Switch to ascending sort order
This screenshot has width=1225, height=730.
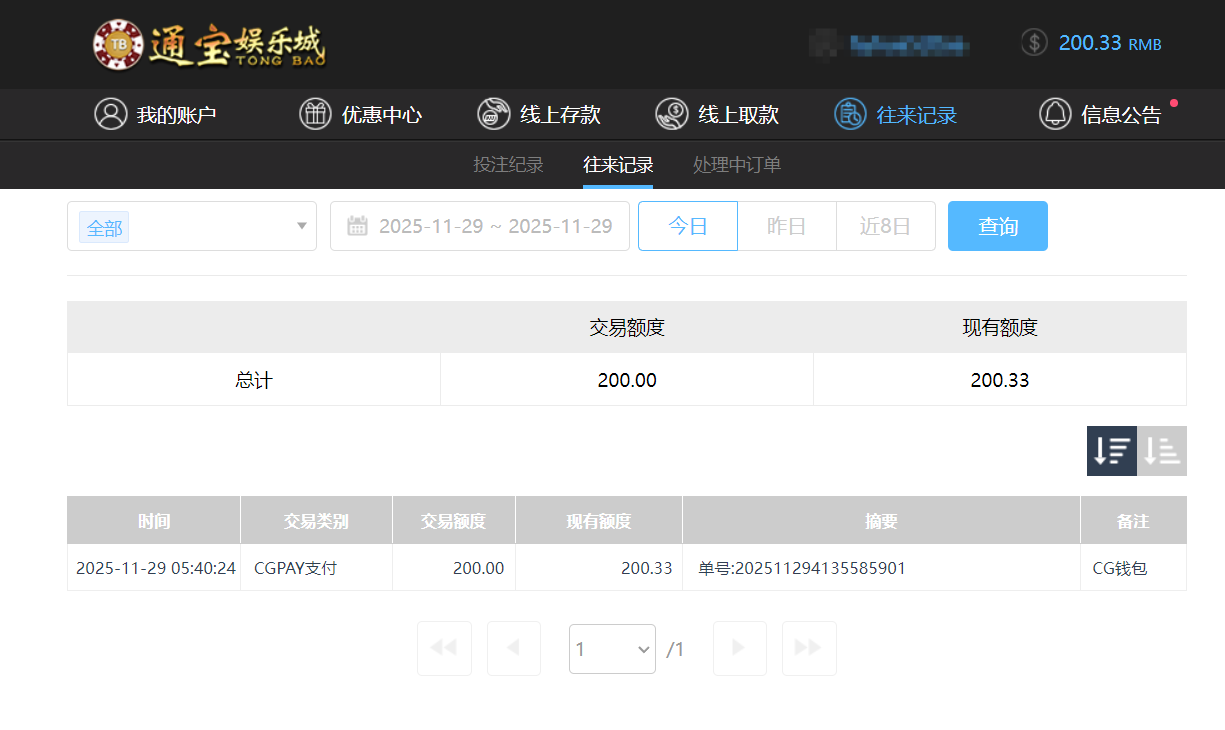(x=1161, y=451)
